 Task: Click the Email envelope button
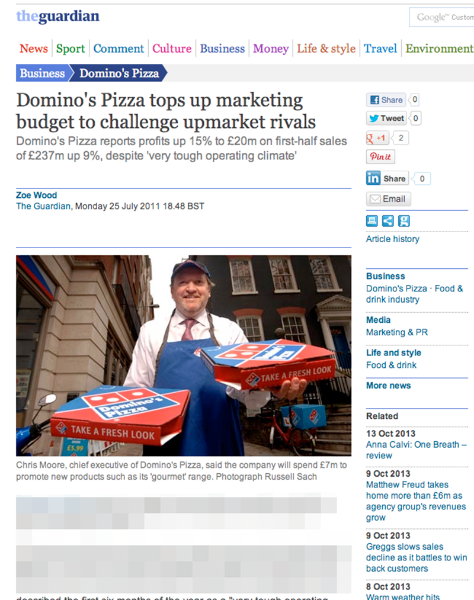pos(388,199)
